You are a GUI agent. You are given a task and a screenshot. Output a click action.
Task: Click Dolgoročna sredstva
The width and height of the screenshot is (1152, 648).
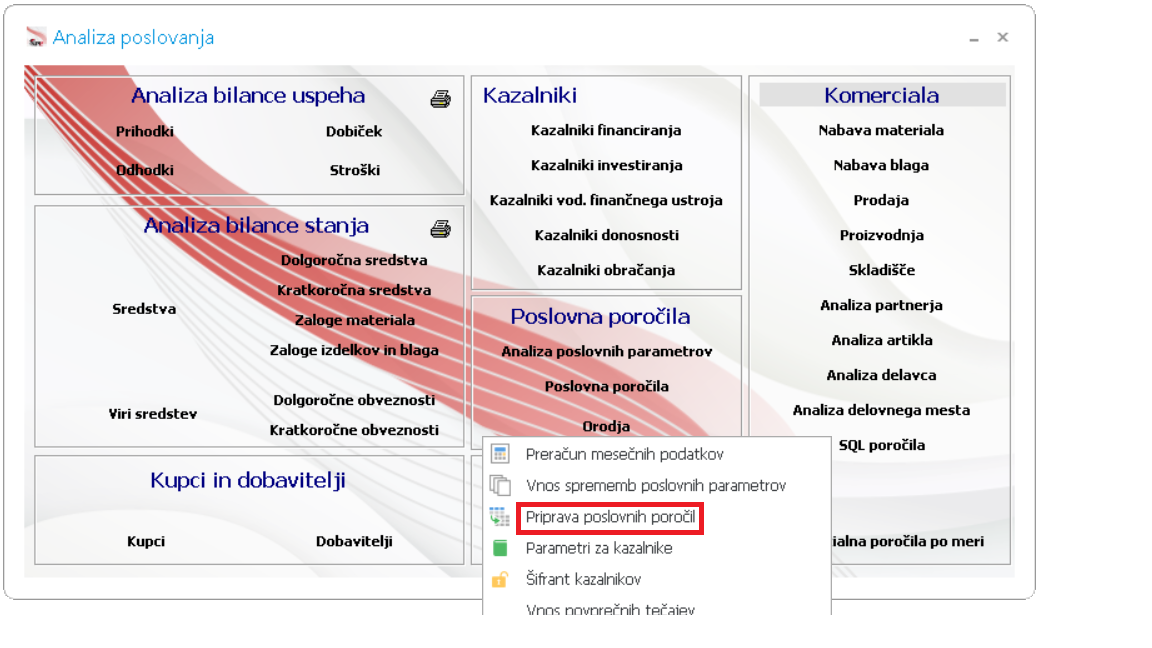coord(354,260)
